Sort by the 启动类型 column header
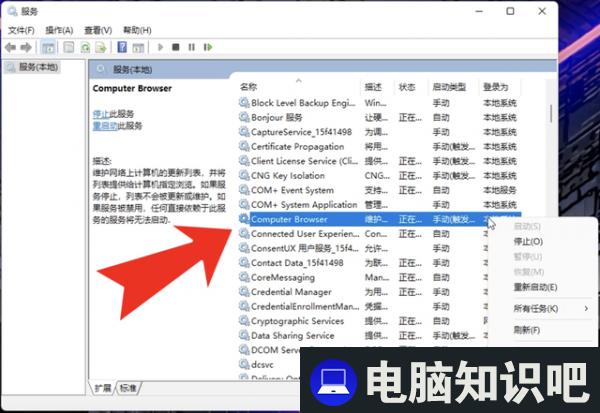 pos(453,87)
